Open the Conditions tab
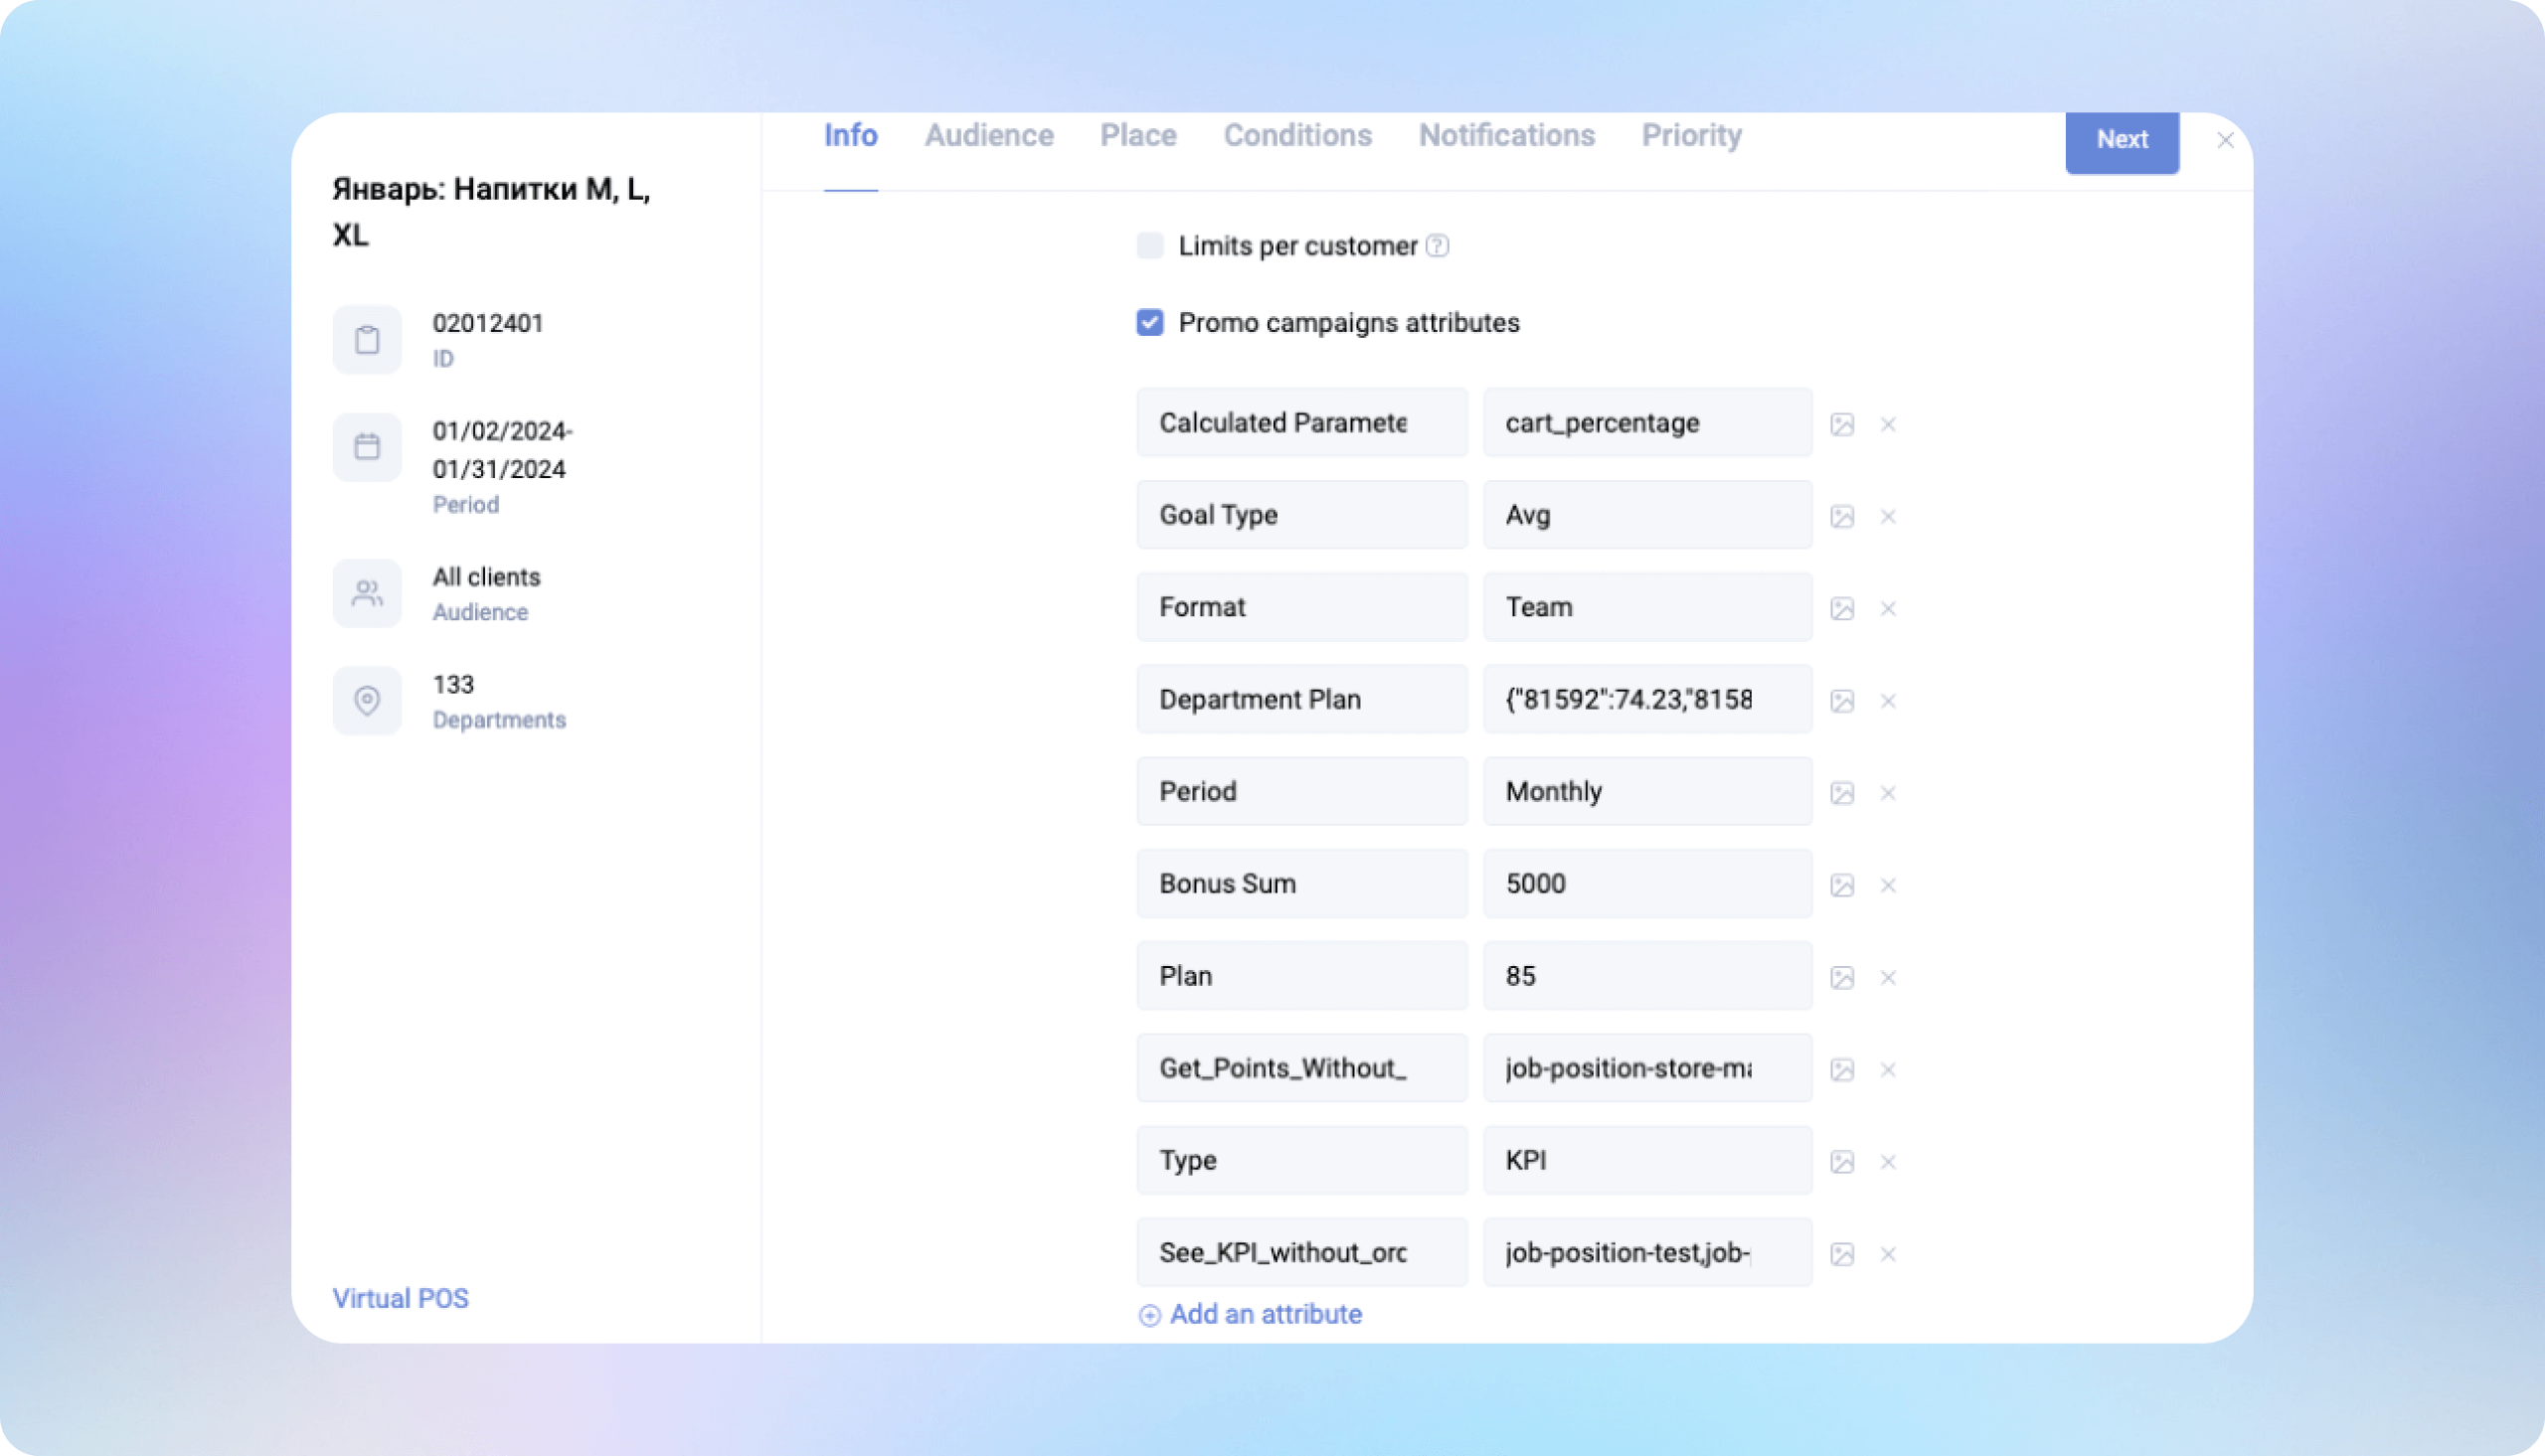Viewport: 2545px width, 1456px height. click(x=1297, y=136)
